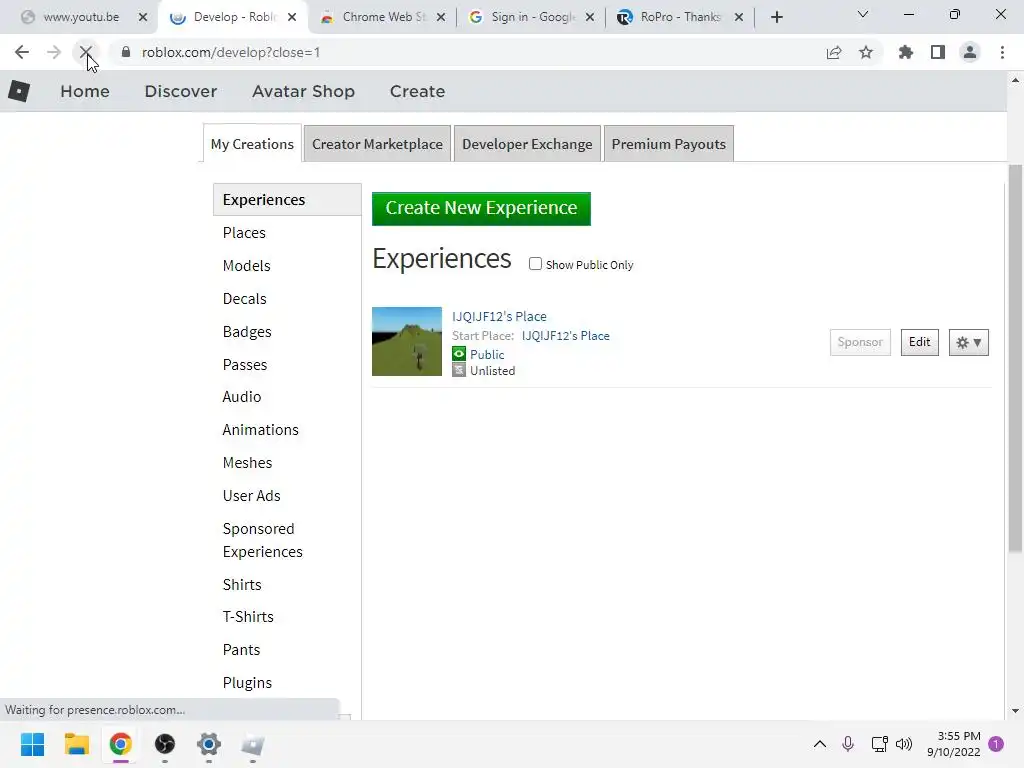Open the Chrome profile avatar icon
The height and width of the screenshot is (768, 1024).
click(x=970, y=52)
